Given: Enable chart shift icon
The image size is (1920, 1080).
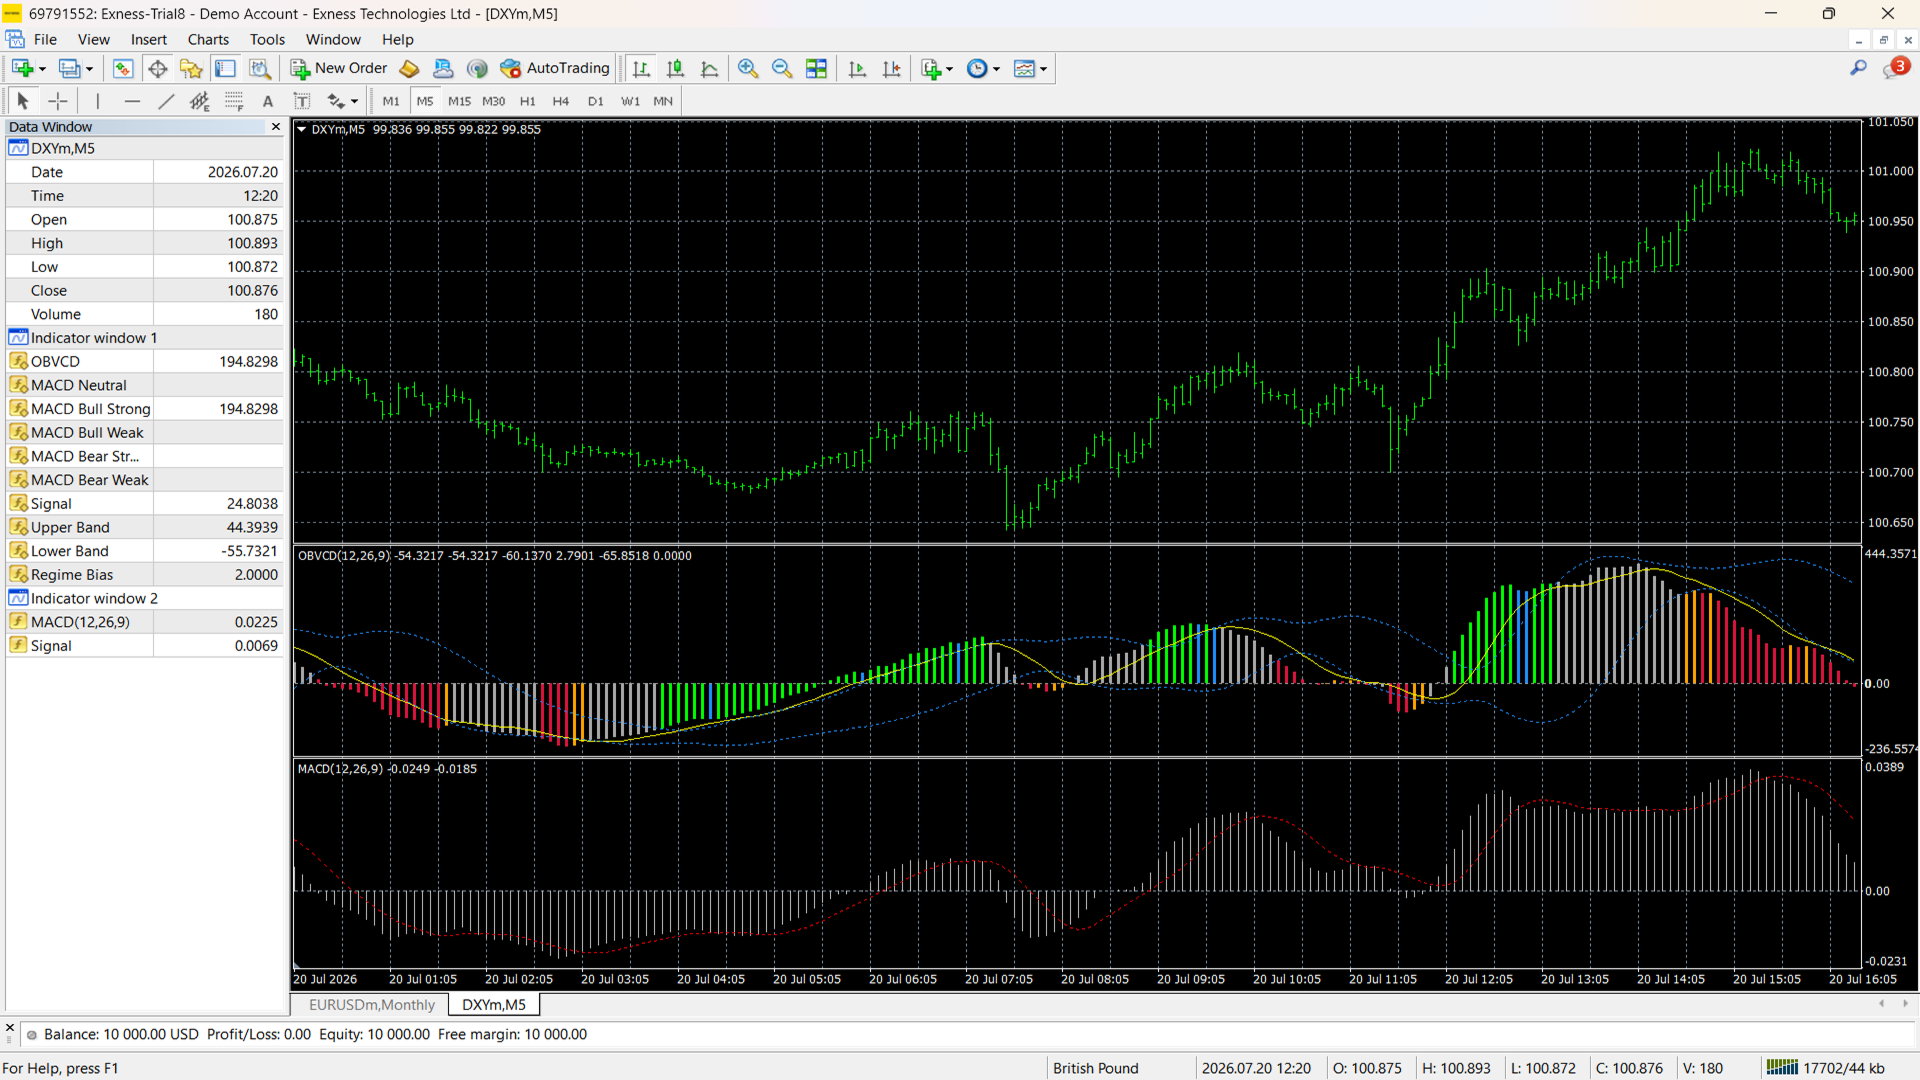Looking at the screenshot, I should tap(891, 69).
